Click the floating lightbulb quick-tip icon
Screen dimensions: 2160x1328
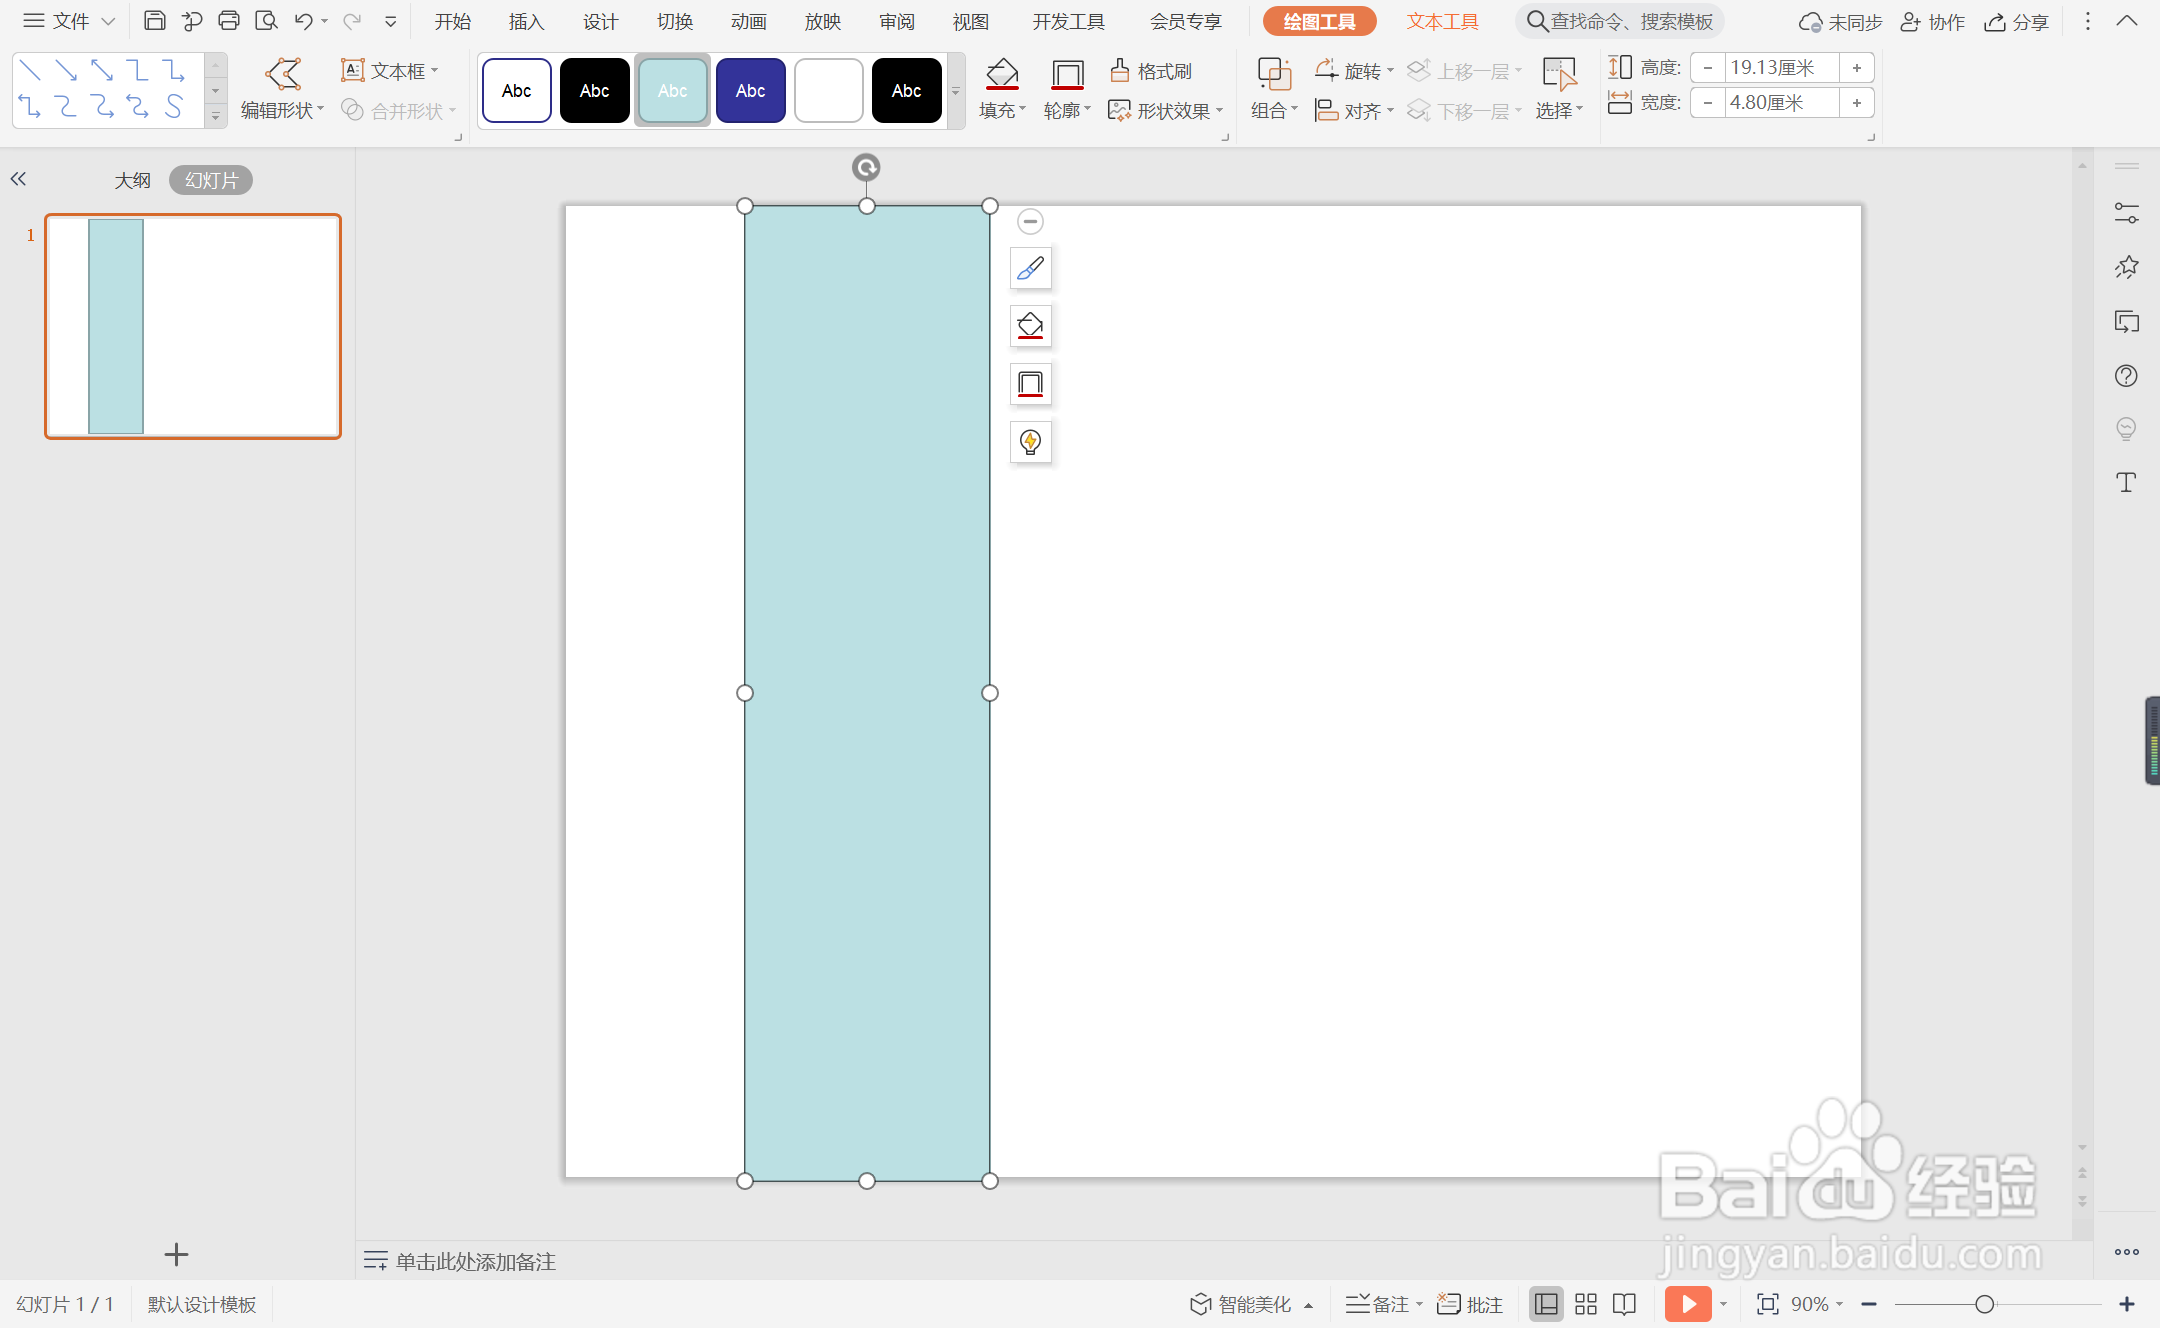point(1030,442)
